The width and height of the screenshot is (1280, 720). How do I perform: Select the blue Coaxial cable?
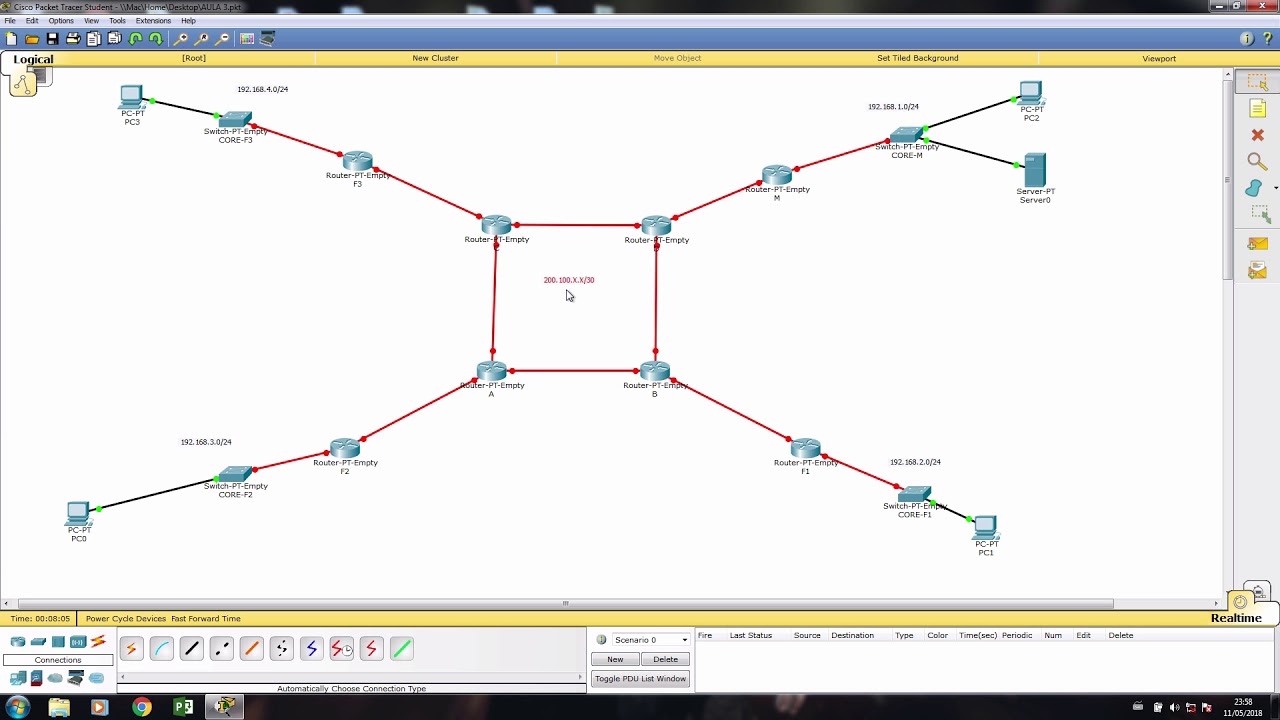point(311,649)
